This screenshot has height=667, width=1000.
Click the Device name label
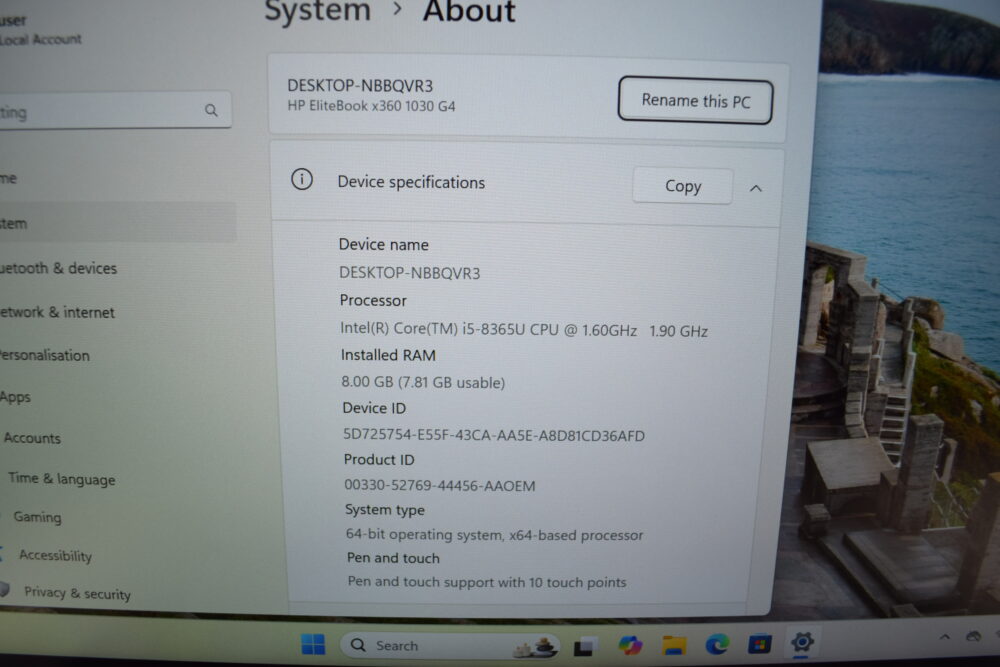[x=383, y=244]
